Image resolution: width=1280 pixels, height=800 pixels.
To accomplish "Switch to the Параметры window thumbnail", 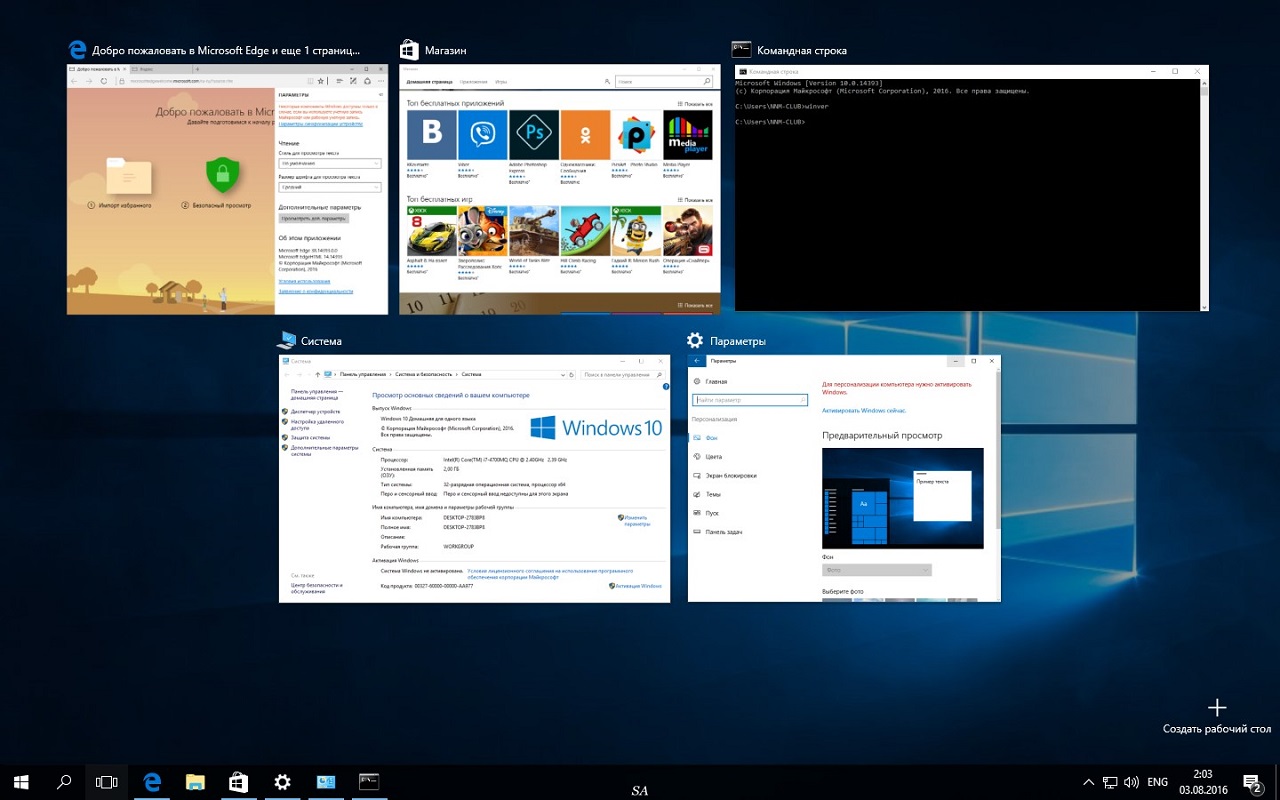I will 844,478.
